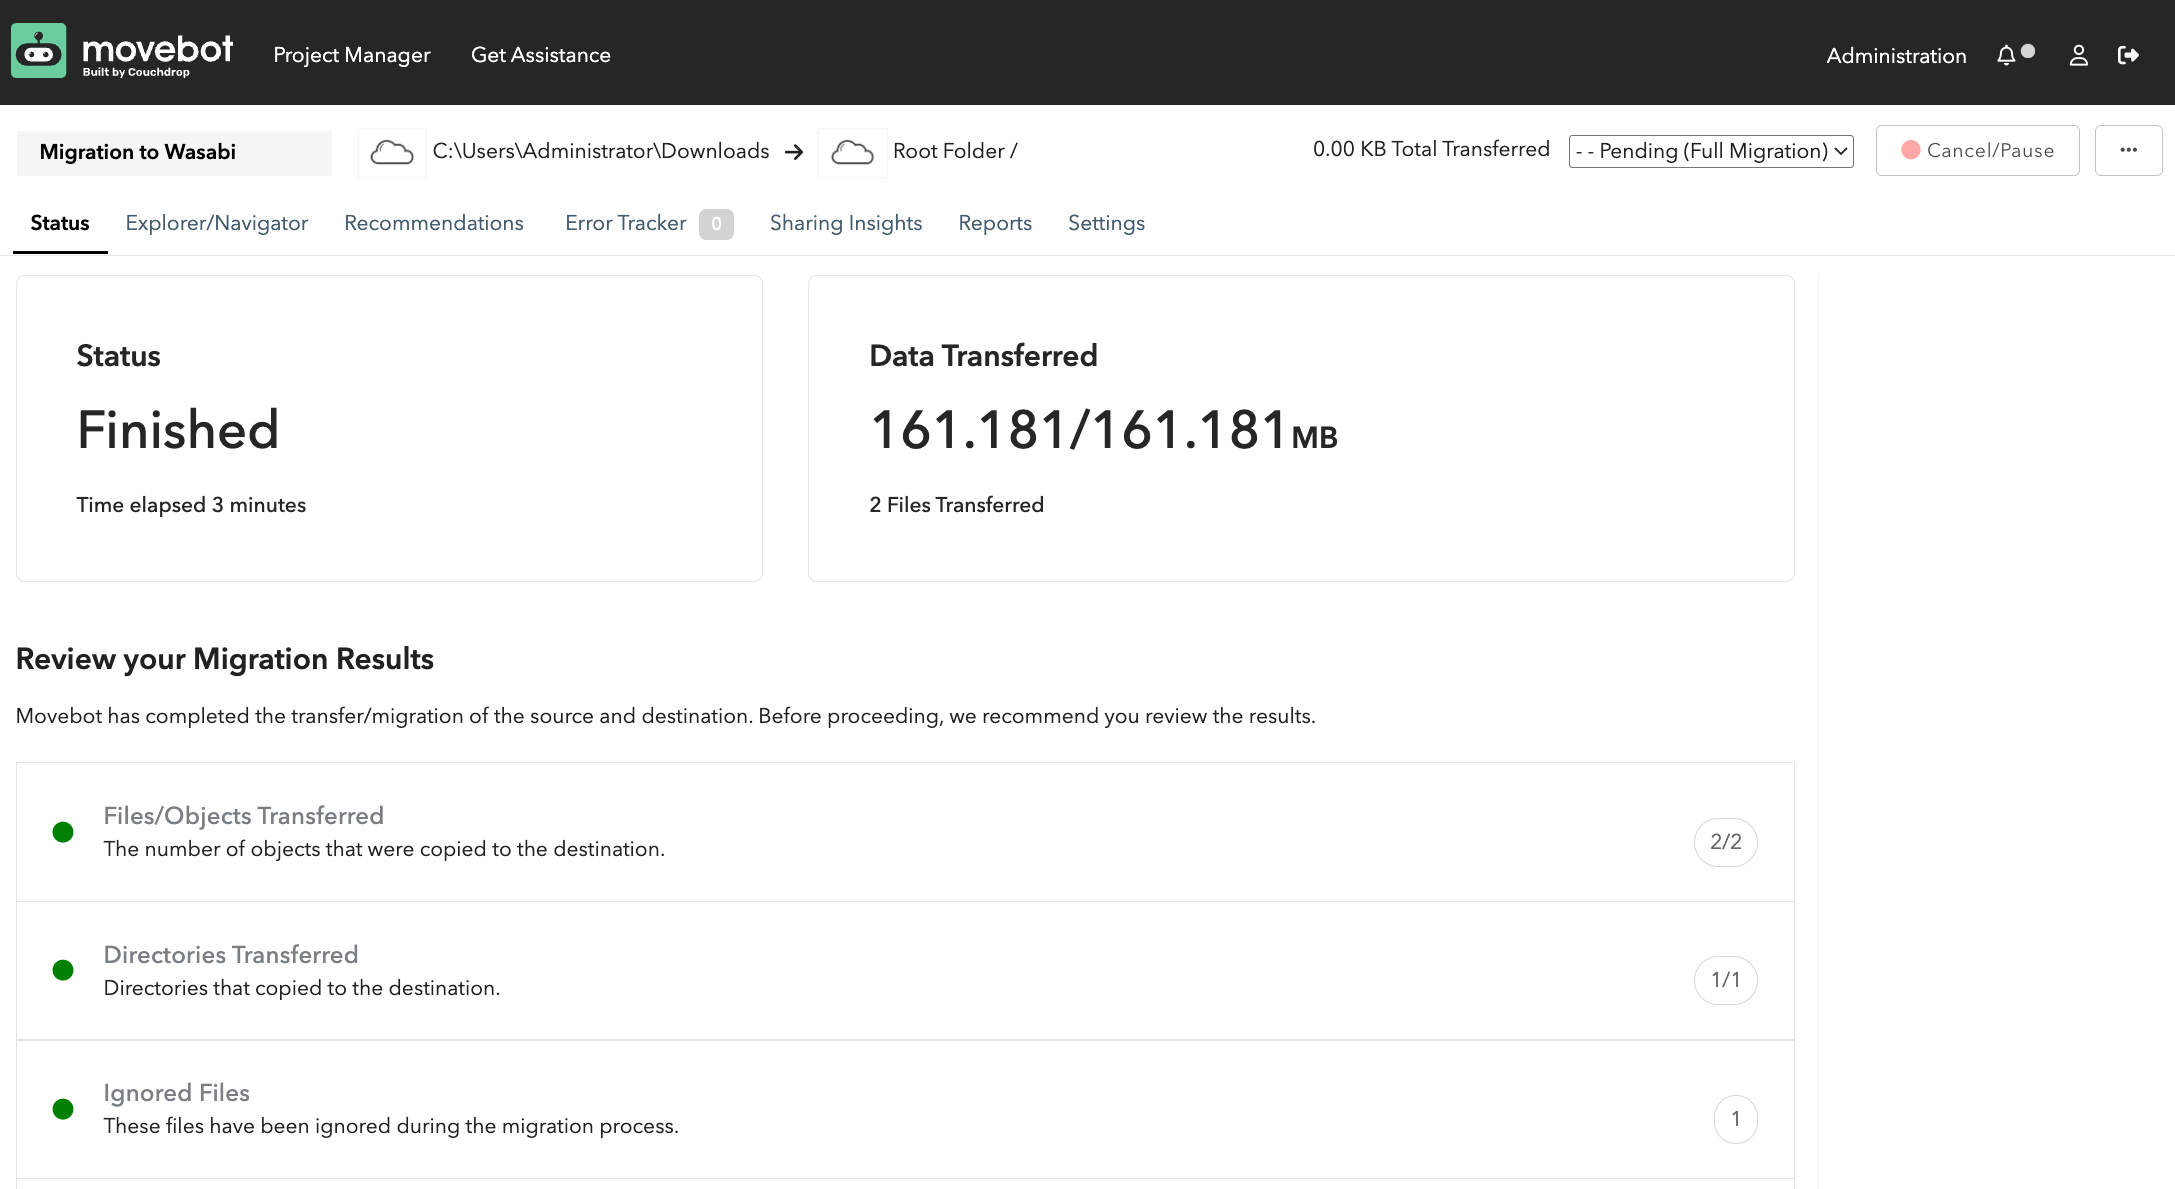Image resolution: width=2175 pixels, height=1189 pixels.
Task: Click the 161.181/161.181 MB value
Action: tap(1103, 430)
